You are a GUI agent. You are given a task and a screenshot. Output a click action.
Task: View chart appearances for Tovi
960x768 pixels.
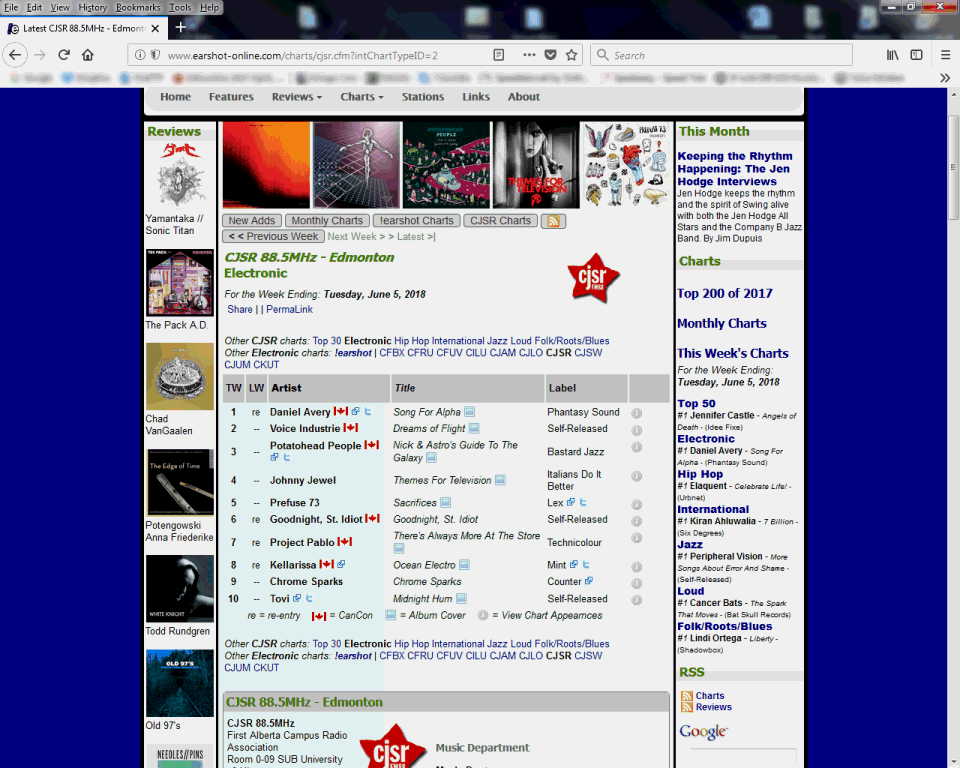tap(637, 600)
